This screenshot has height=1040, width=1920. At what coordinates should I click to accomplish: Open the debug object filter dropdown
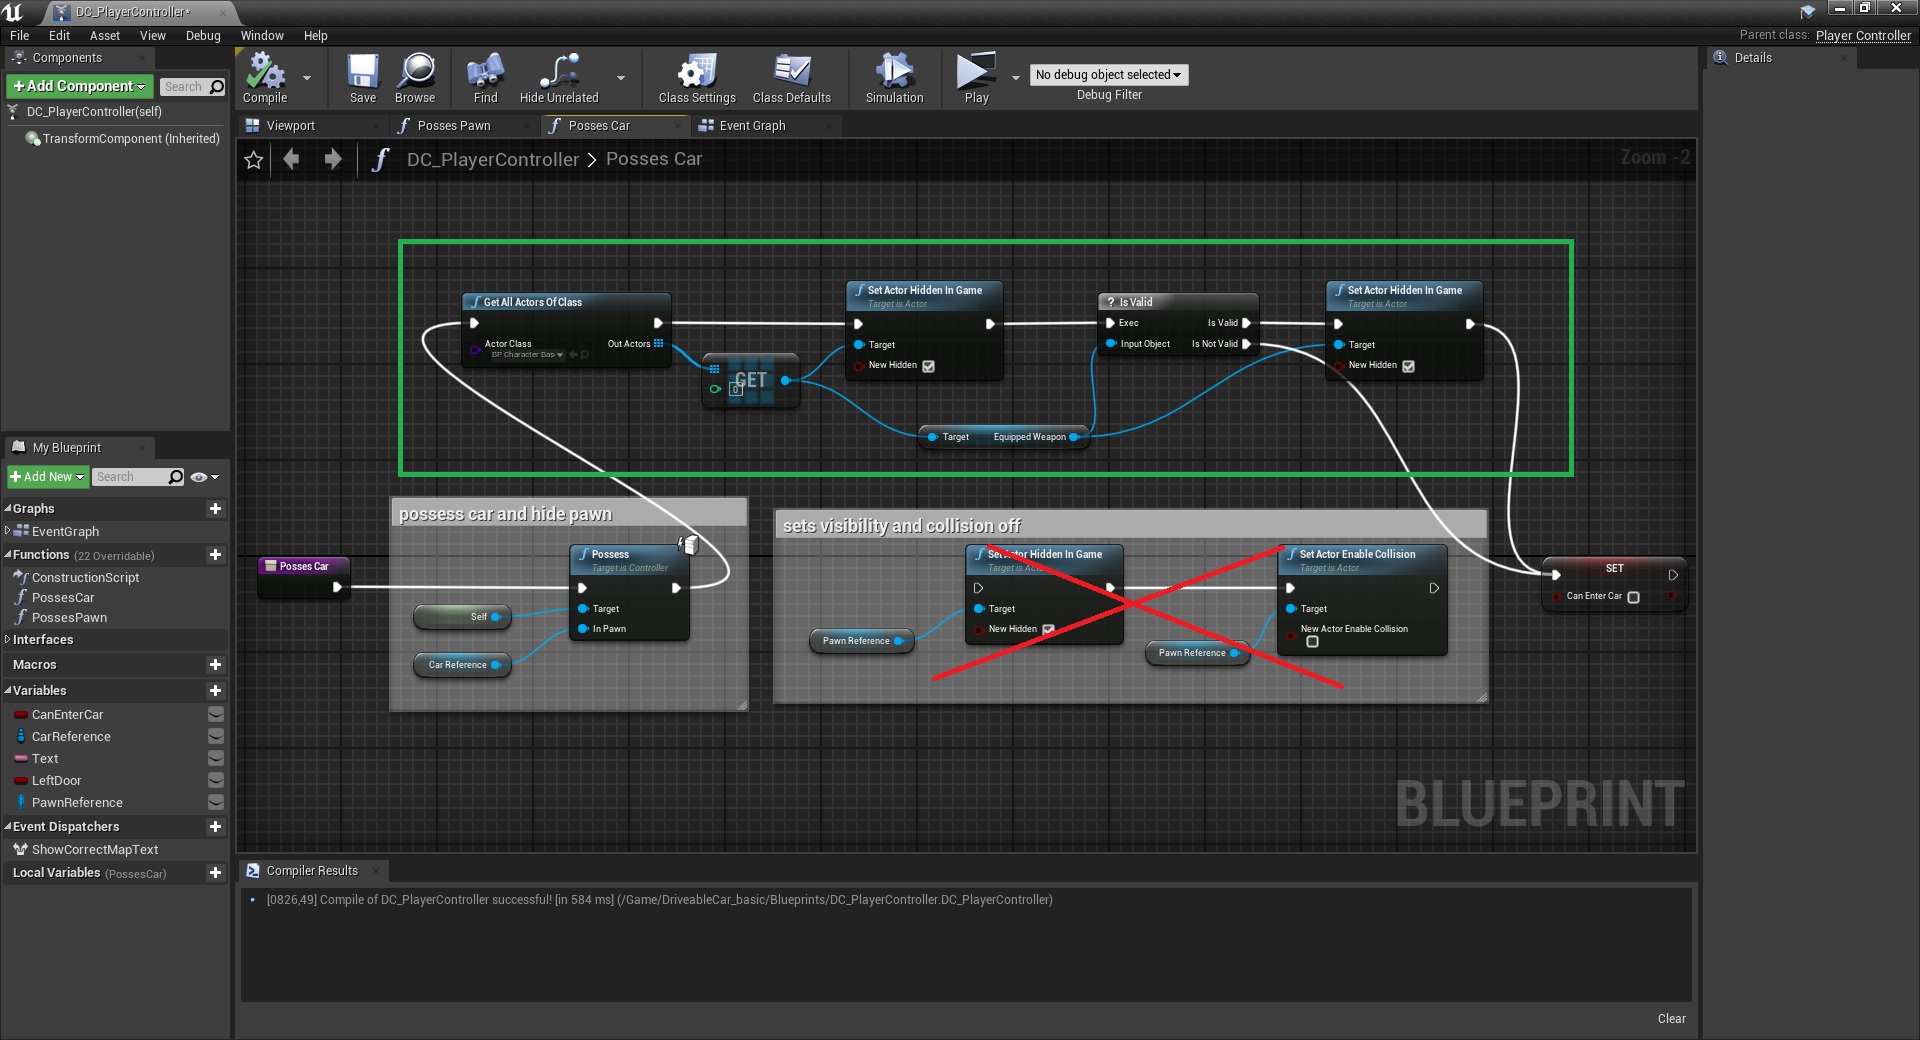tap(1108, 75)
